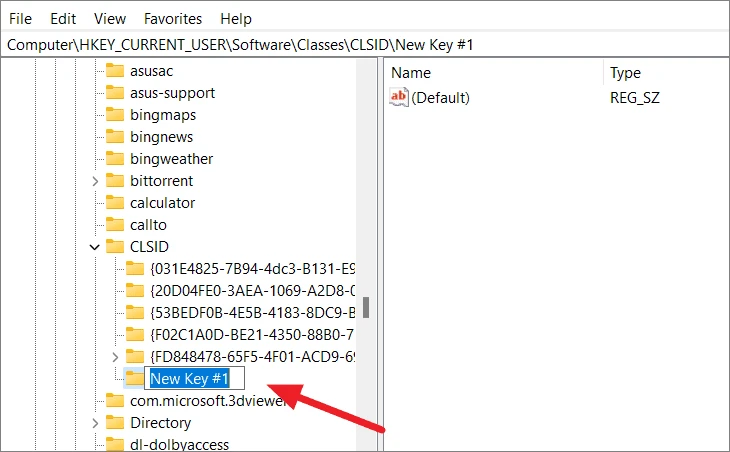730x452 pixels.
Task: Click the calculator folder icon
Action: [114, 203]
